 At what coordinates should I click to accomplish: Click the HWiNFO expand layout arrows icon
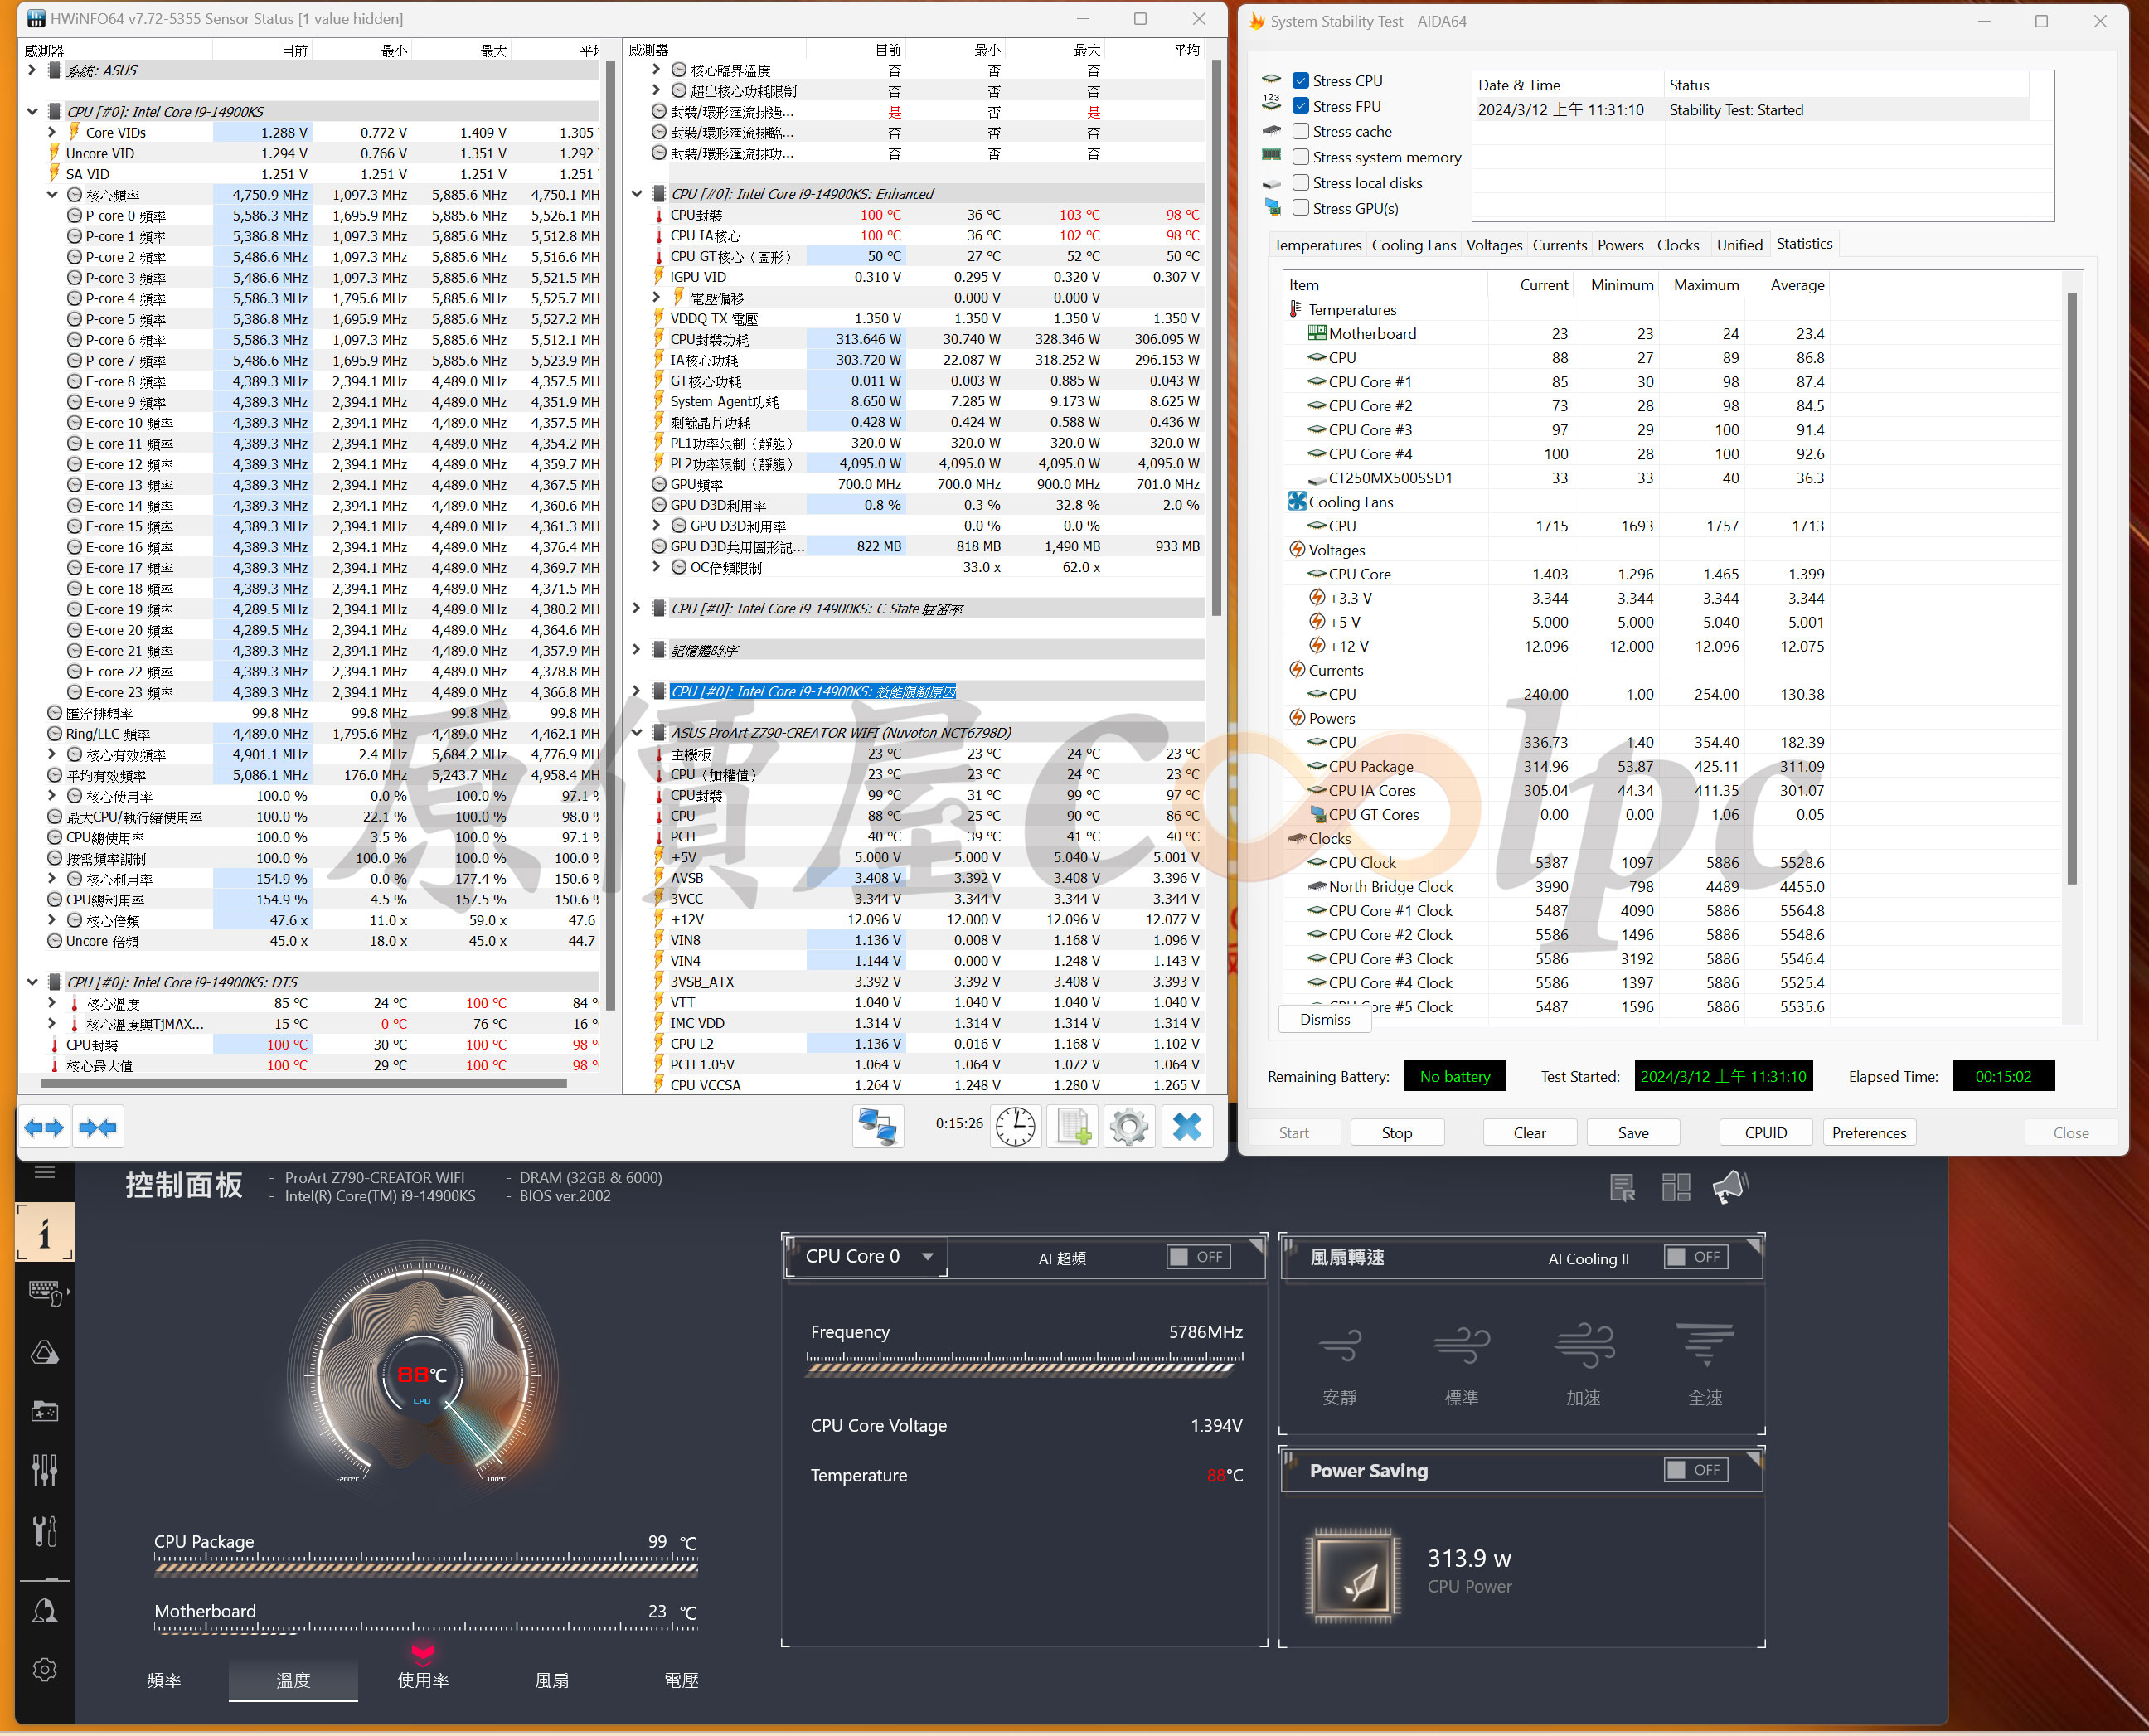click(44, 1127)
